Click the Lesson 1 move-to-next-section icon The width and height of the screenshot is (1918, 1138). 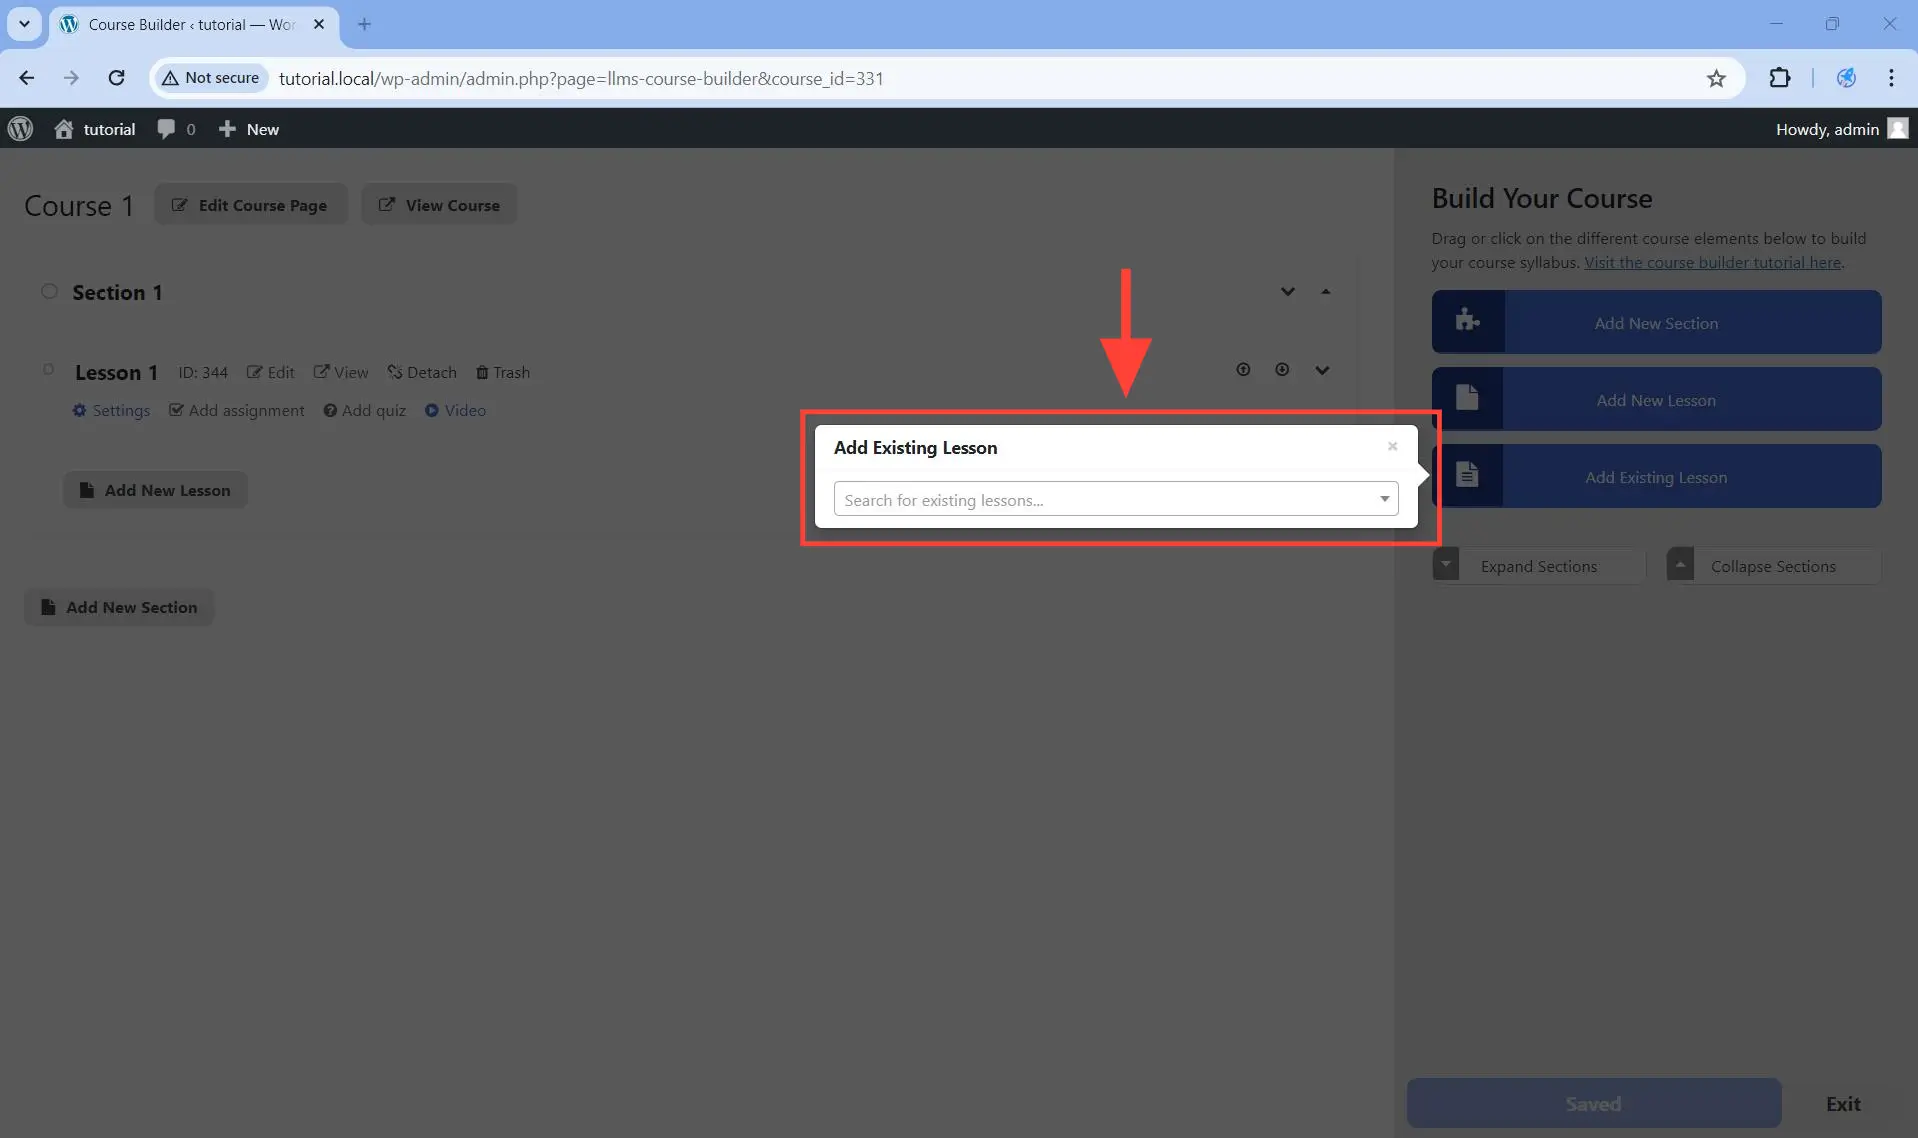pos(1282,370)
